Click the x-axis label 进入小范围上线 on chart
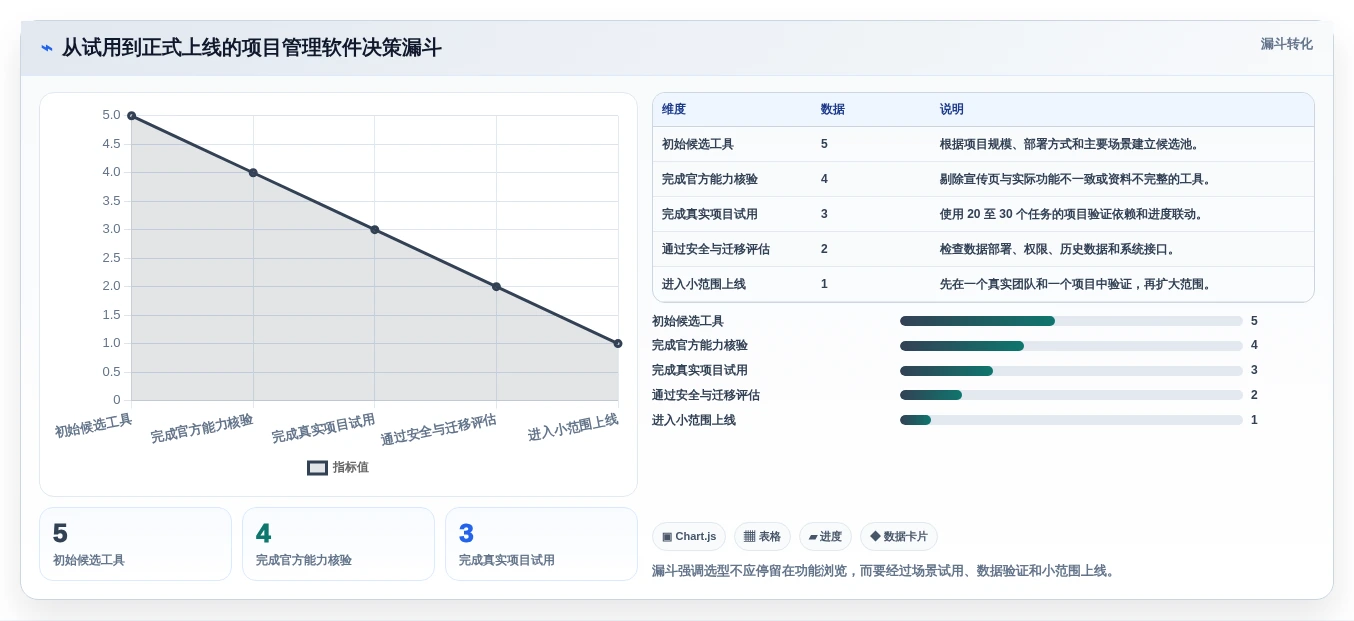This screenshot has width=1354, height=621. pos(573,427)
